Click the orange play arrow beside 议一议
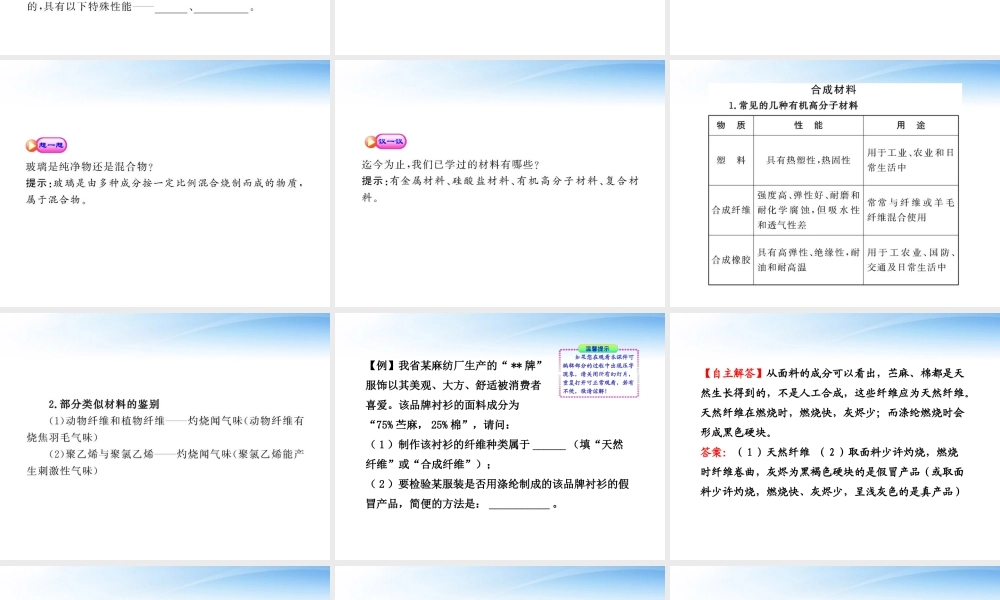The width and height of the screenshot is (1000, 600). [370, 141]
